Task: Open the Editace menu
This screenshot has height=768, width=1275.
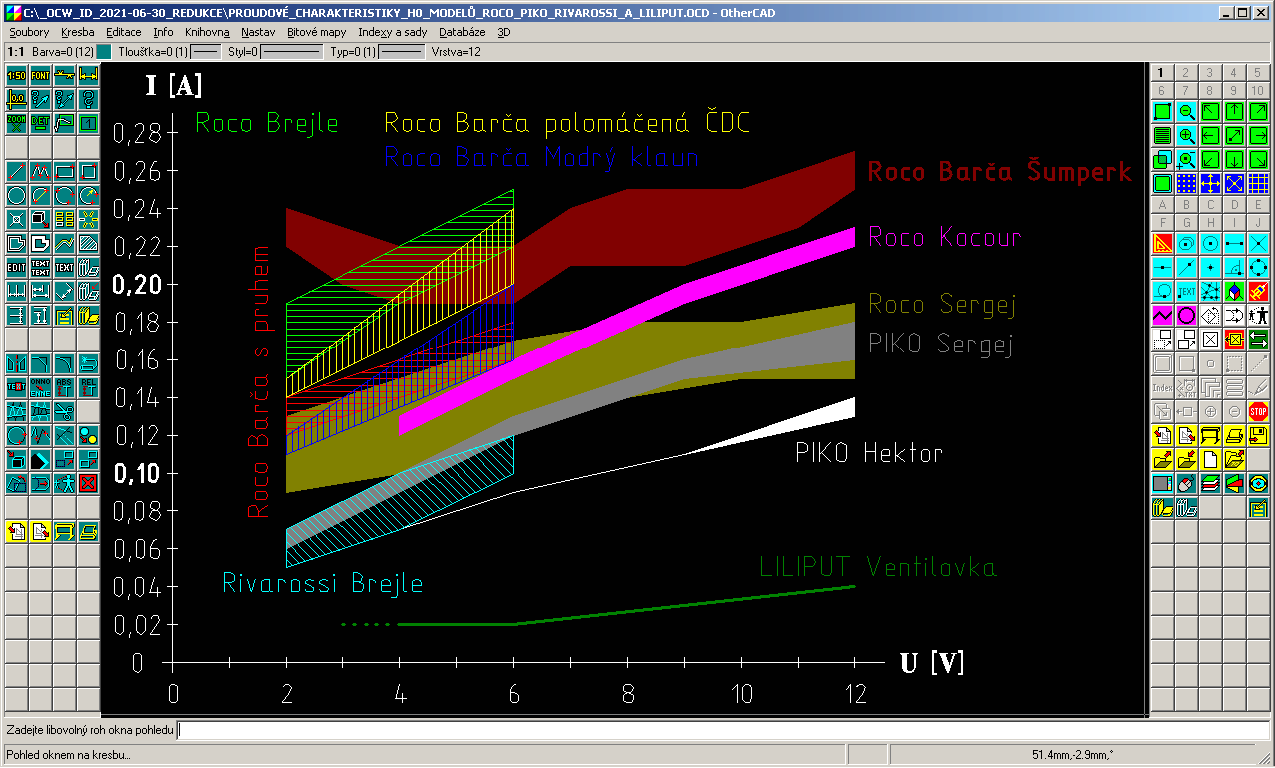Action: 124,32
